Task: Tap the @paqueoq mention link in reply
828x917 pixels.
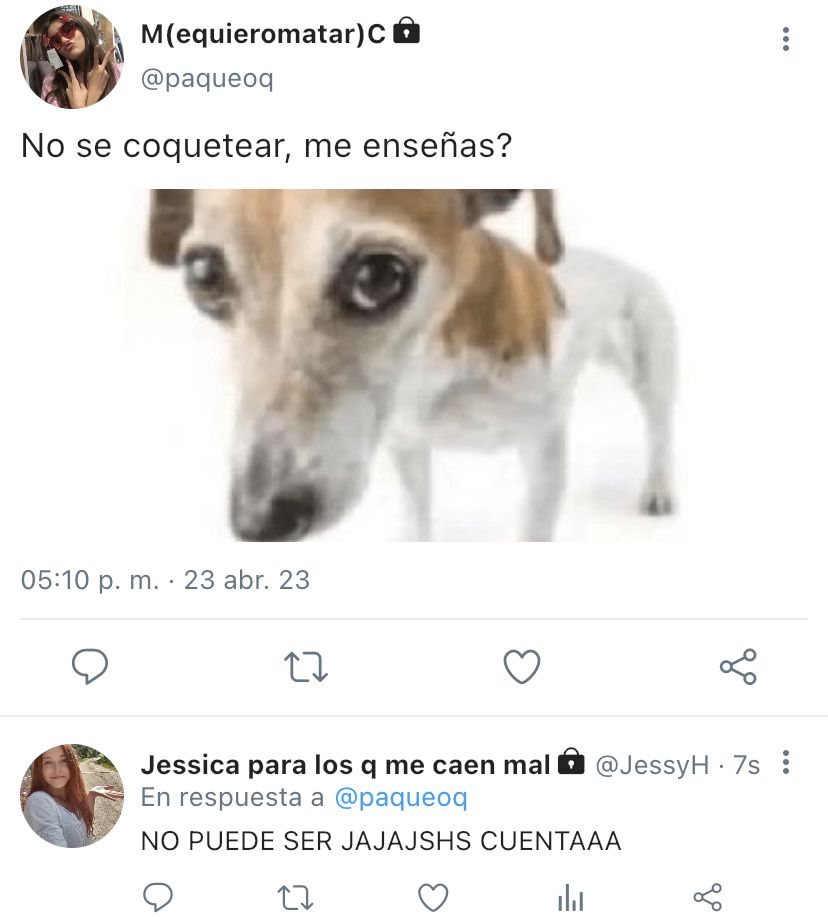Action: (x=401, y=798)
